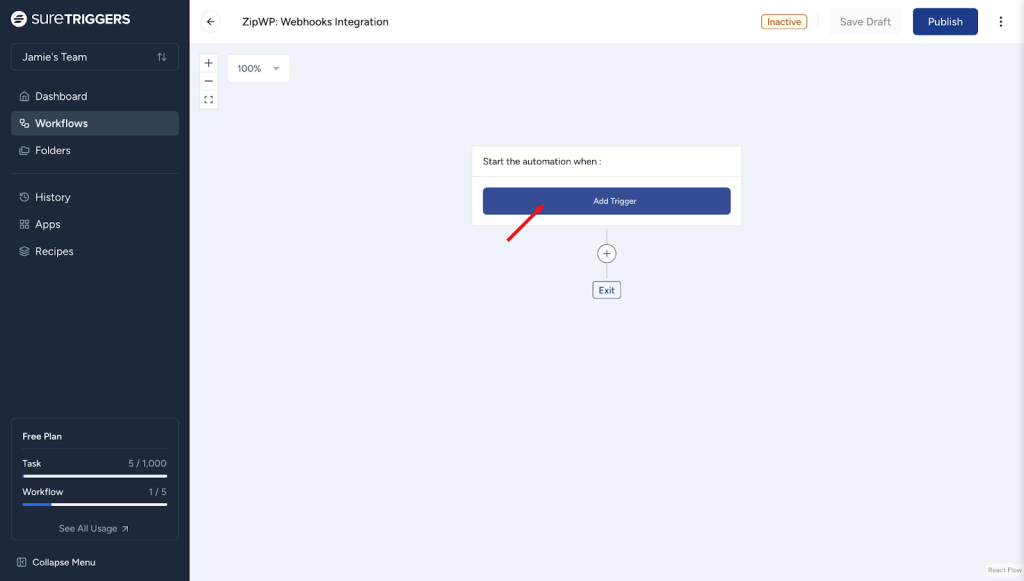Open the three-dot more options menu

(1001, 22)
